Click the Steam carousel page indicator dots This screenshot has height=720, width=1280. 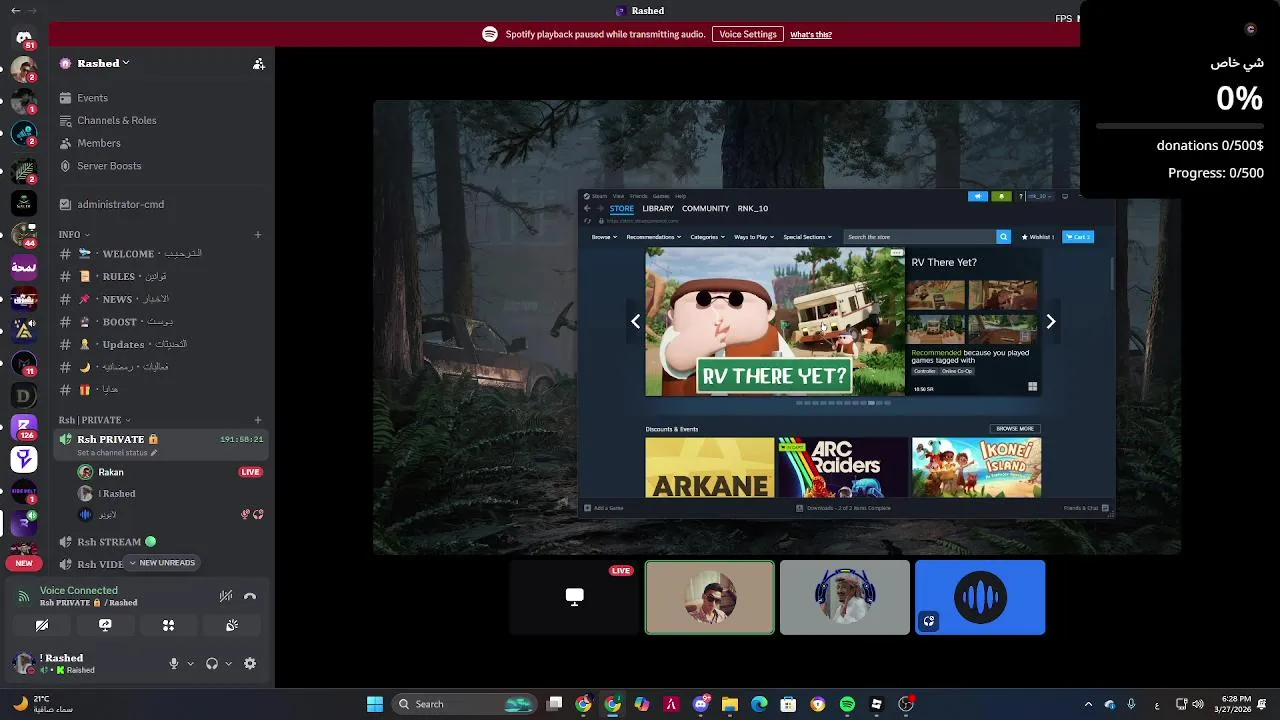pos(843,403)
